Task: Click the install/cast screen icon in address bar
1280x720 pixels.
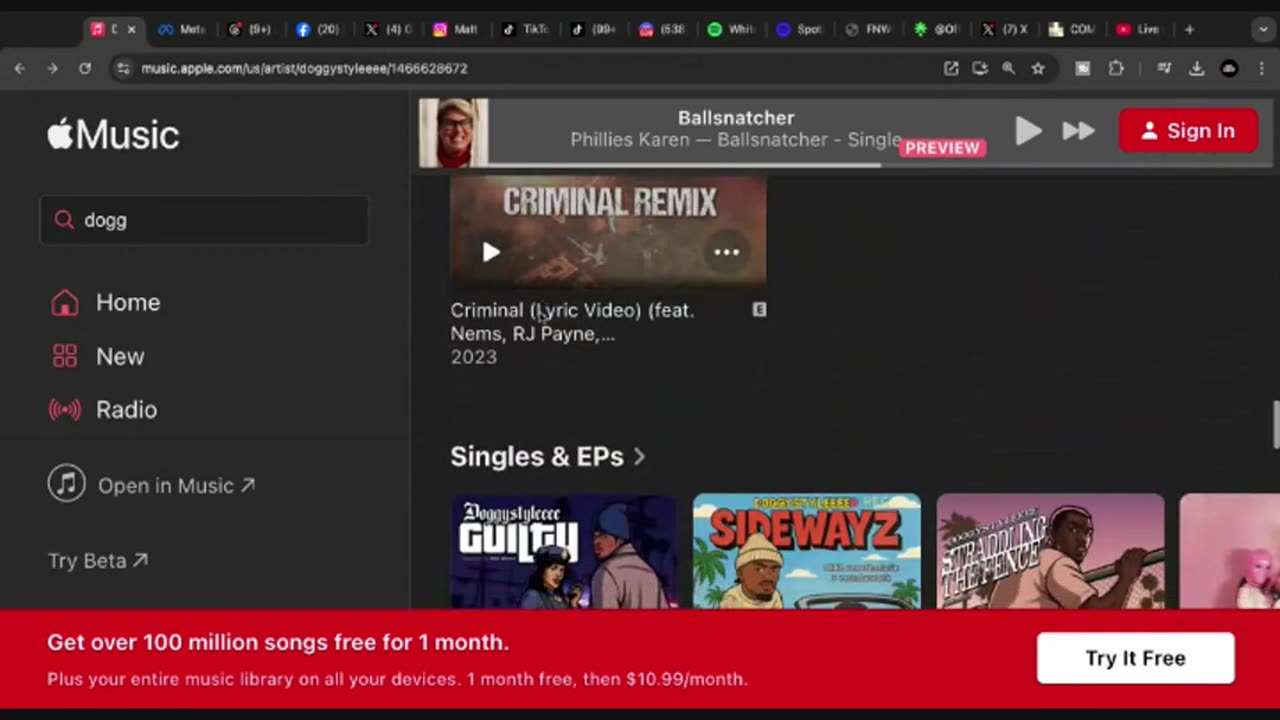Action: [x=980, y=68]
